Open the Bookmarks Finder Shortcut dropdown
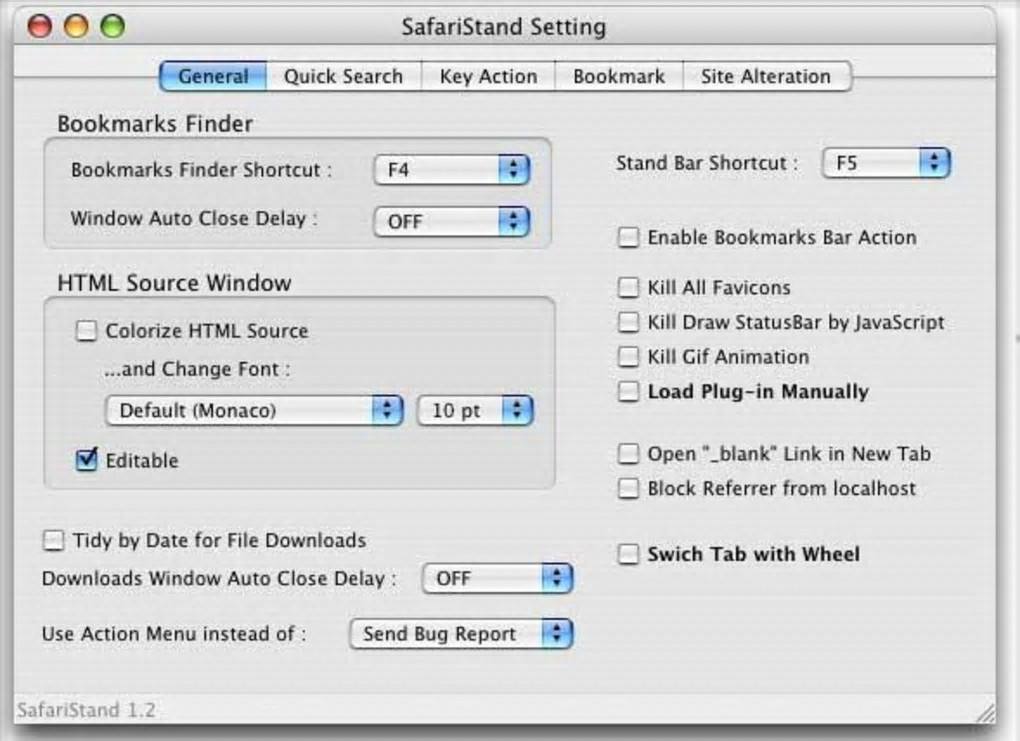 tap(451, 170)
